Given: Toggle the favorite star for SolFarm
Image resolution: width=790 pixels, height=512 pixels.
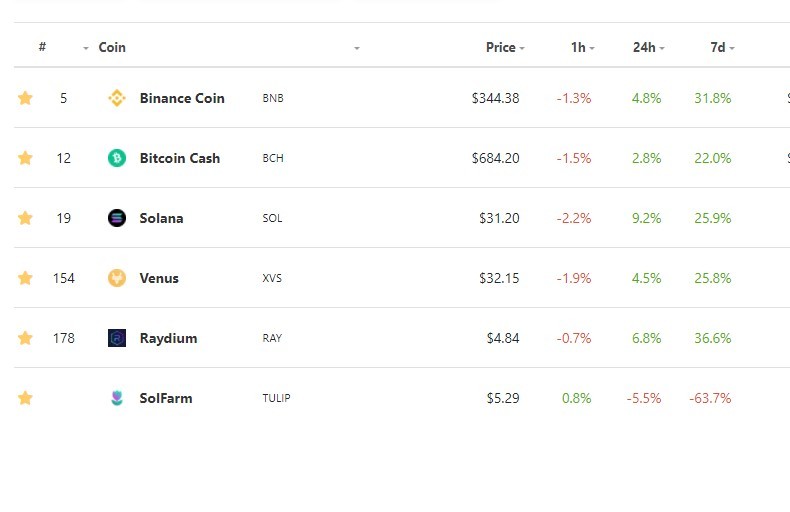Looking at the screenshot, I should pyautogui.click(x=25, y=398).
